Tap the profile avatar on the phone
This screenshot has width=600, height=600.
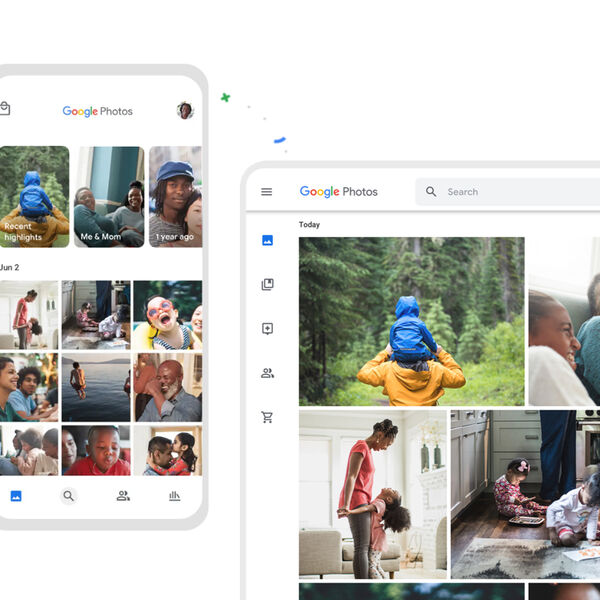tap(185, 111)
